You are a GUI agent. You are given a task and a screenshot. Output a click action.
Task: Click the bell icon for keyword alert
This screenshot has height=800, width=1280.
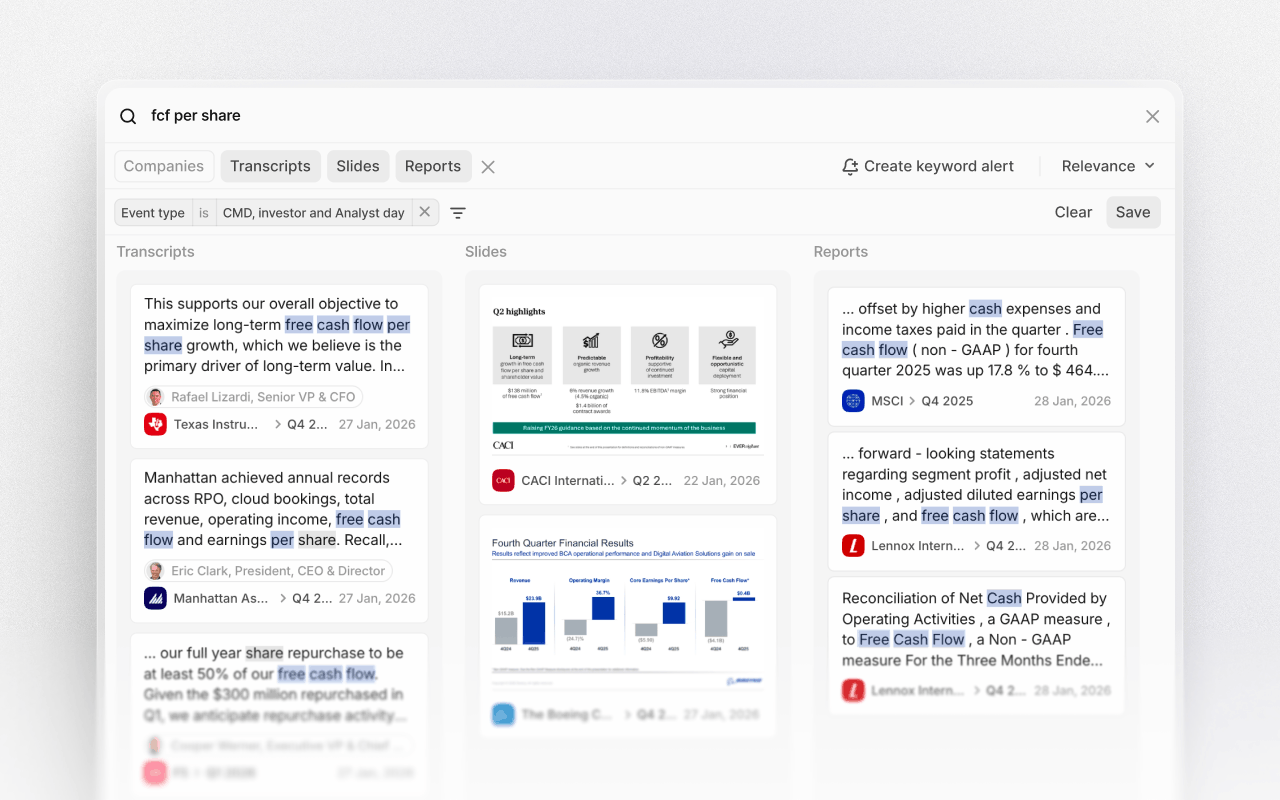click(850, 166)
